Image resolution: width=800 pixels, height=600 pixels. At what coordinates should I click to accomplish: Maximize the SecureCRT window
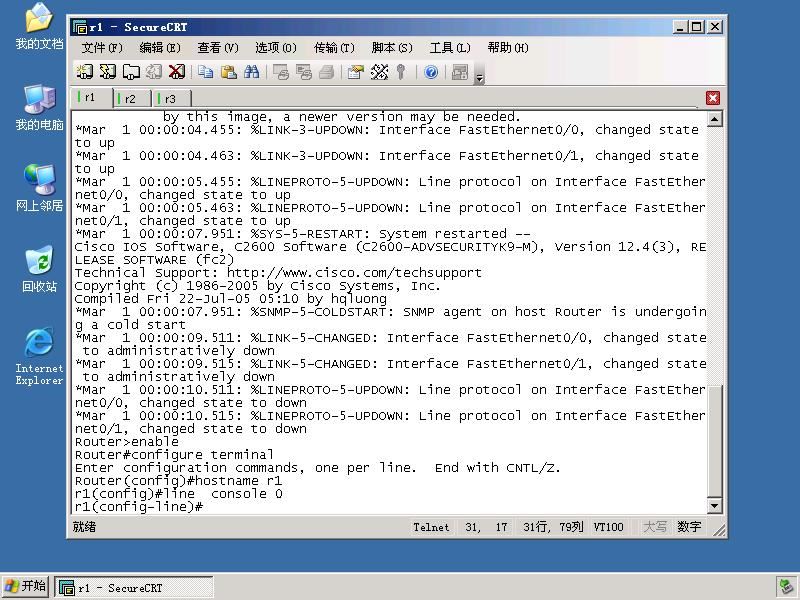pos(696,27)
